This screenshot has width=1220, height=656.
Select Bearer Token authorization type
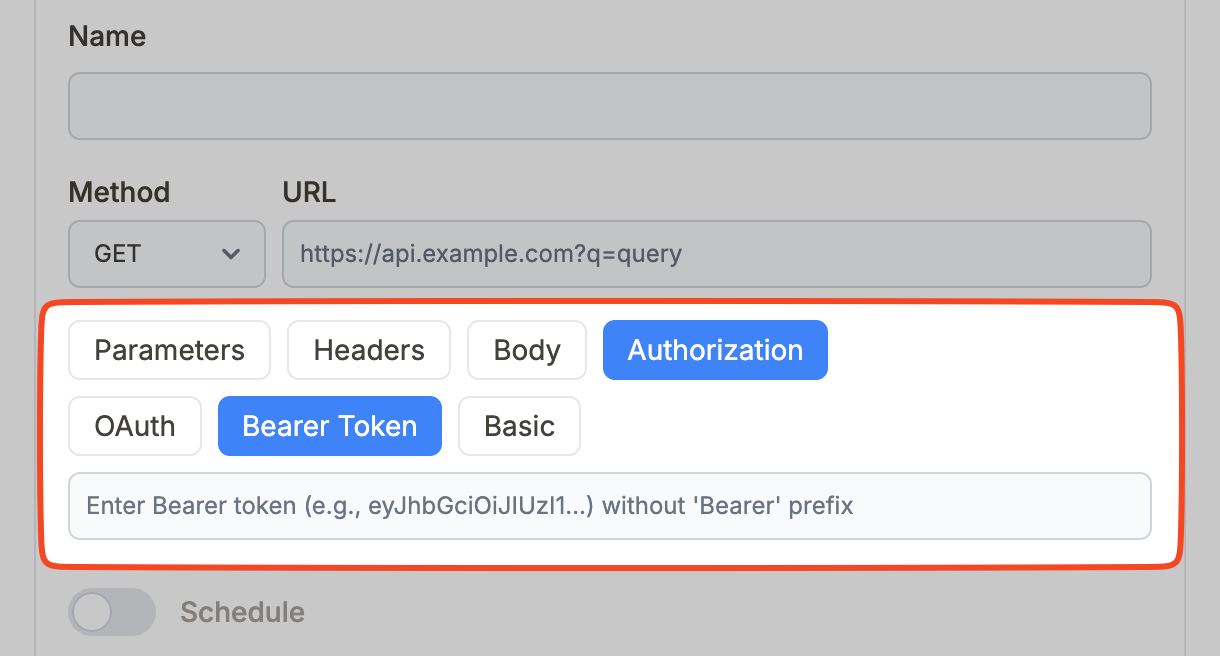coord(330,426)
